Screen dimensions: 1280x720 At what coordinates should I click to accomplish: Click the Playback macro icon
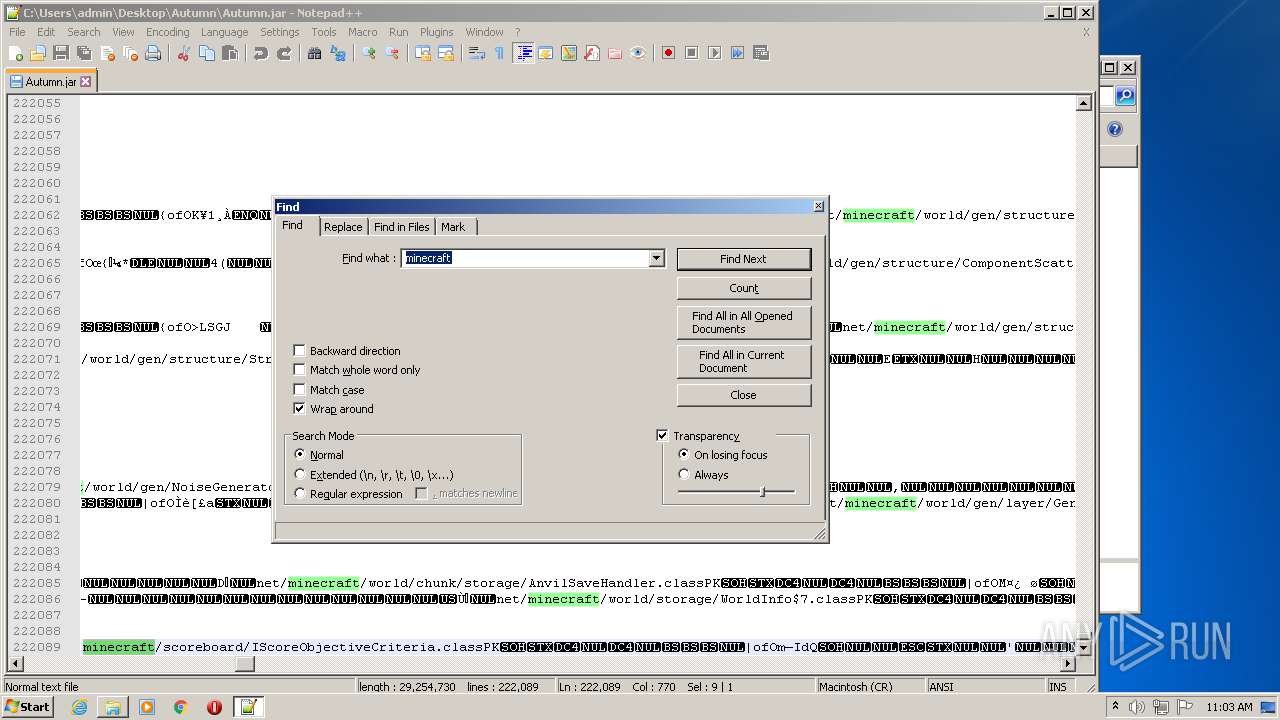tap(715, 53)
